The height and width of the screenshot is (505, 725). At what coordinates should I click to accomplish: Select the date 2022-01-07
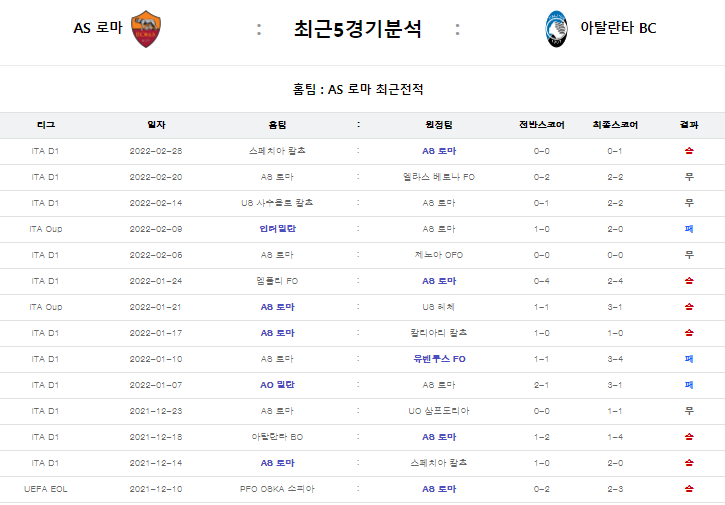(x=156, y=385)
